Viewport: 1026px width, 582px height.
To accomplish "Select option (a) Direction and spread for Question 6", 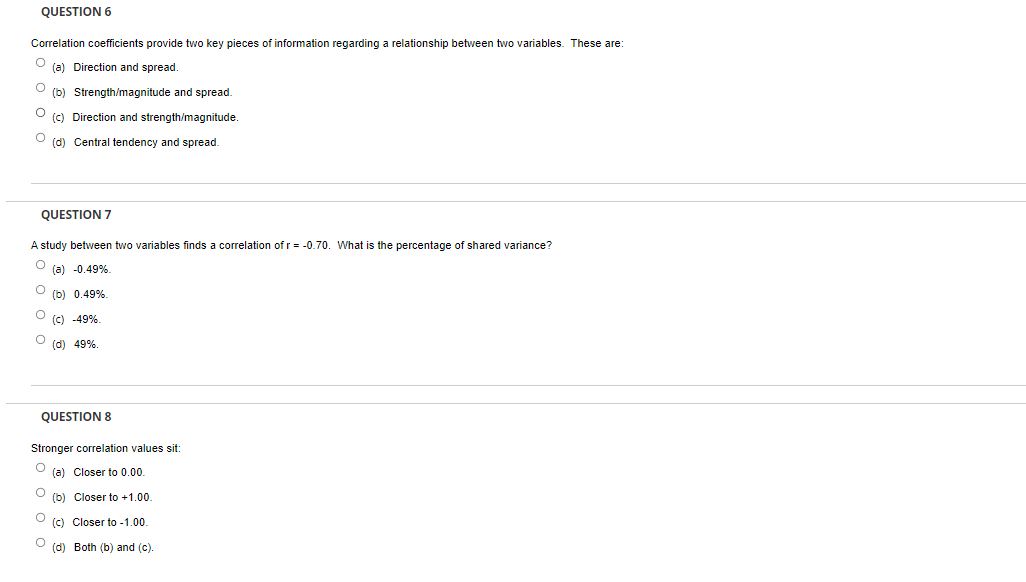I will click(39, 62).
